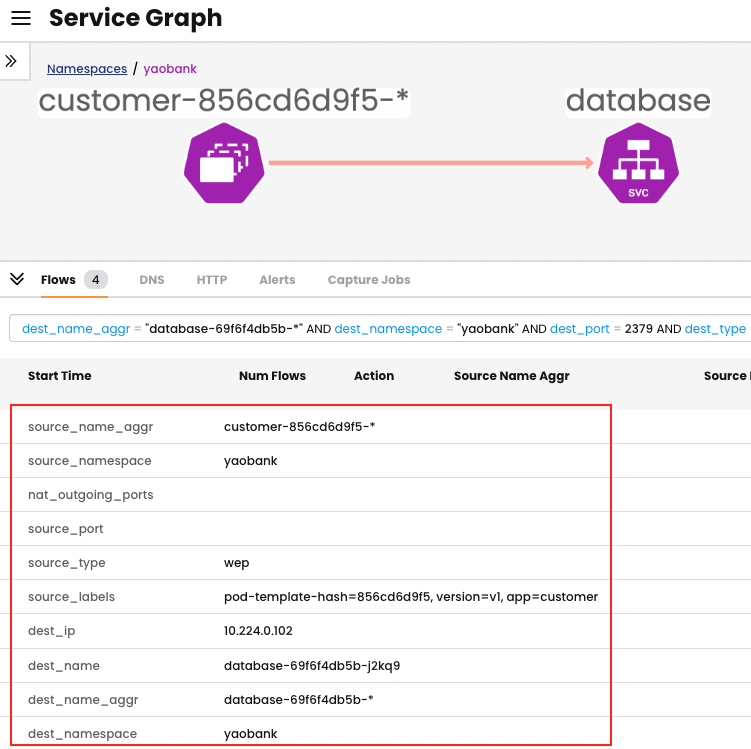Image resolution: width=751 pixels, height=749 pixels.
Task: Switch to the Alerts tab
Action: pos(277,280)
